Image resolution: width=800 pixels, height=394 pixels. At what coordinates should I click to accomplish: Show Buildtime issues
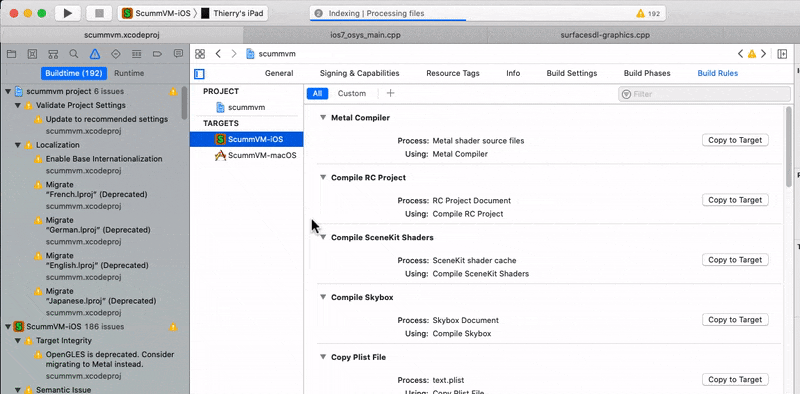pyautogui.click(x=73, y=73)
